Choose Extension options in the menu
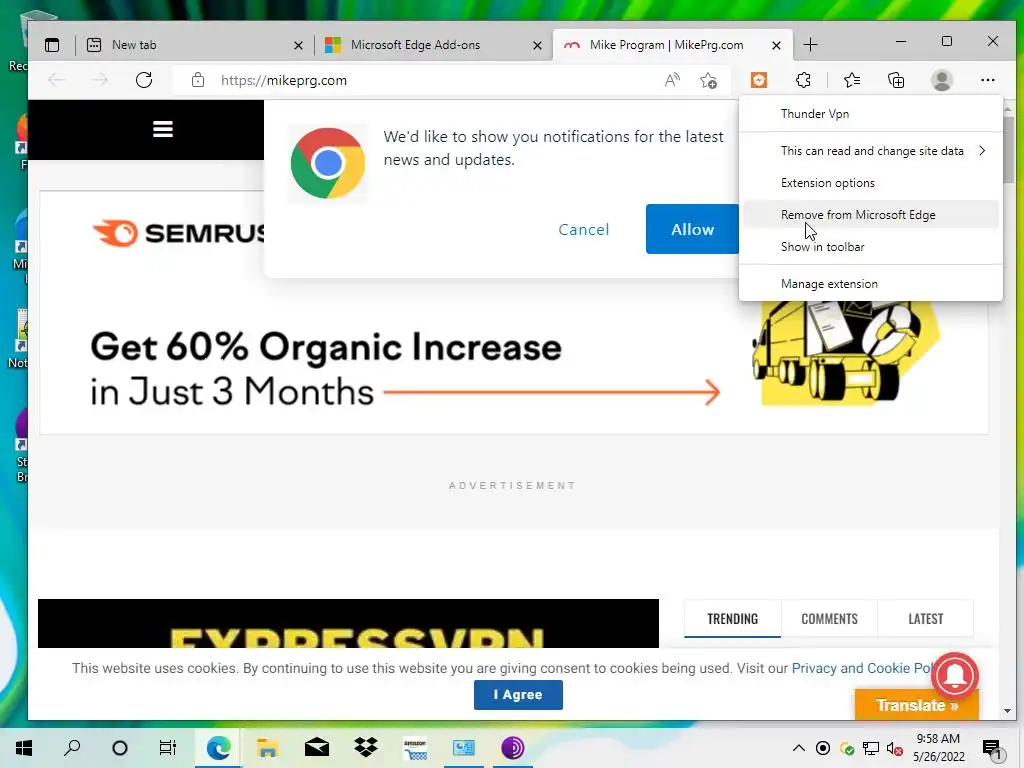1024x768 pixels. 871,183
